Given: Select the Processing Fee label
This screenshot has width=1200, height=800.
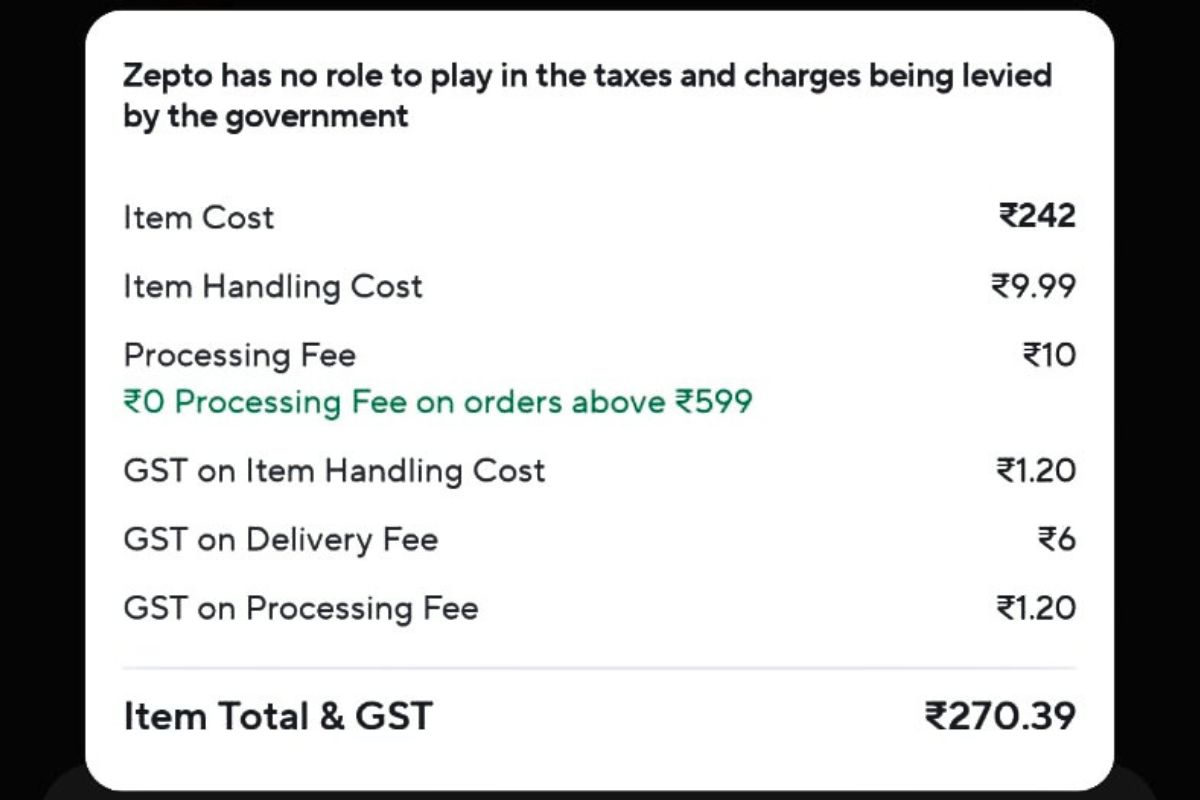Looking at the screenshot, I should (239, 355).
